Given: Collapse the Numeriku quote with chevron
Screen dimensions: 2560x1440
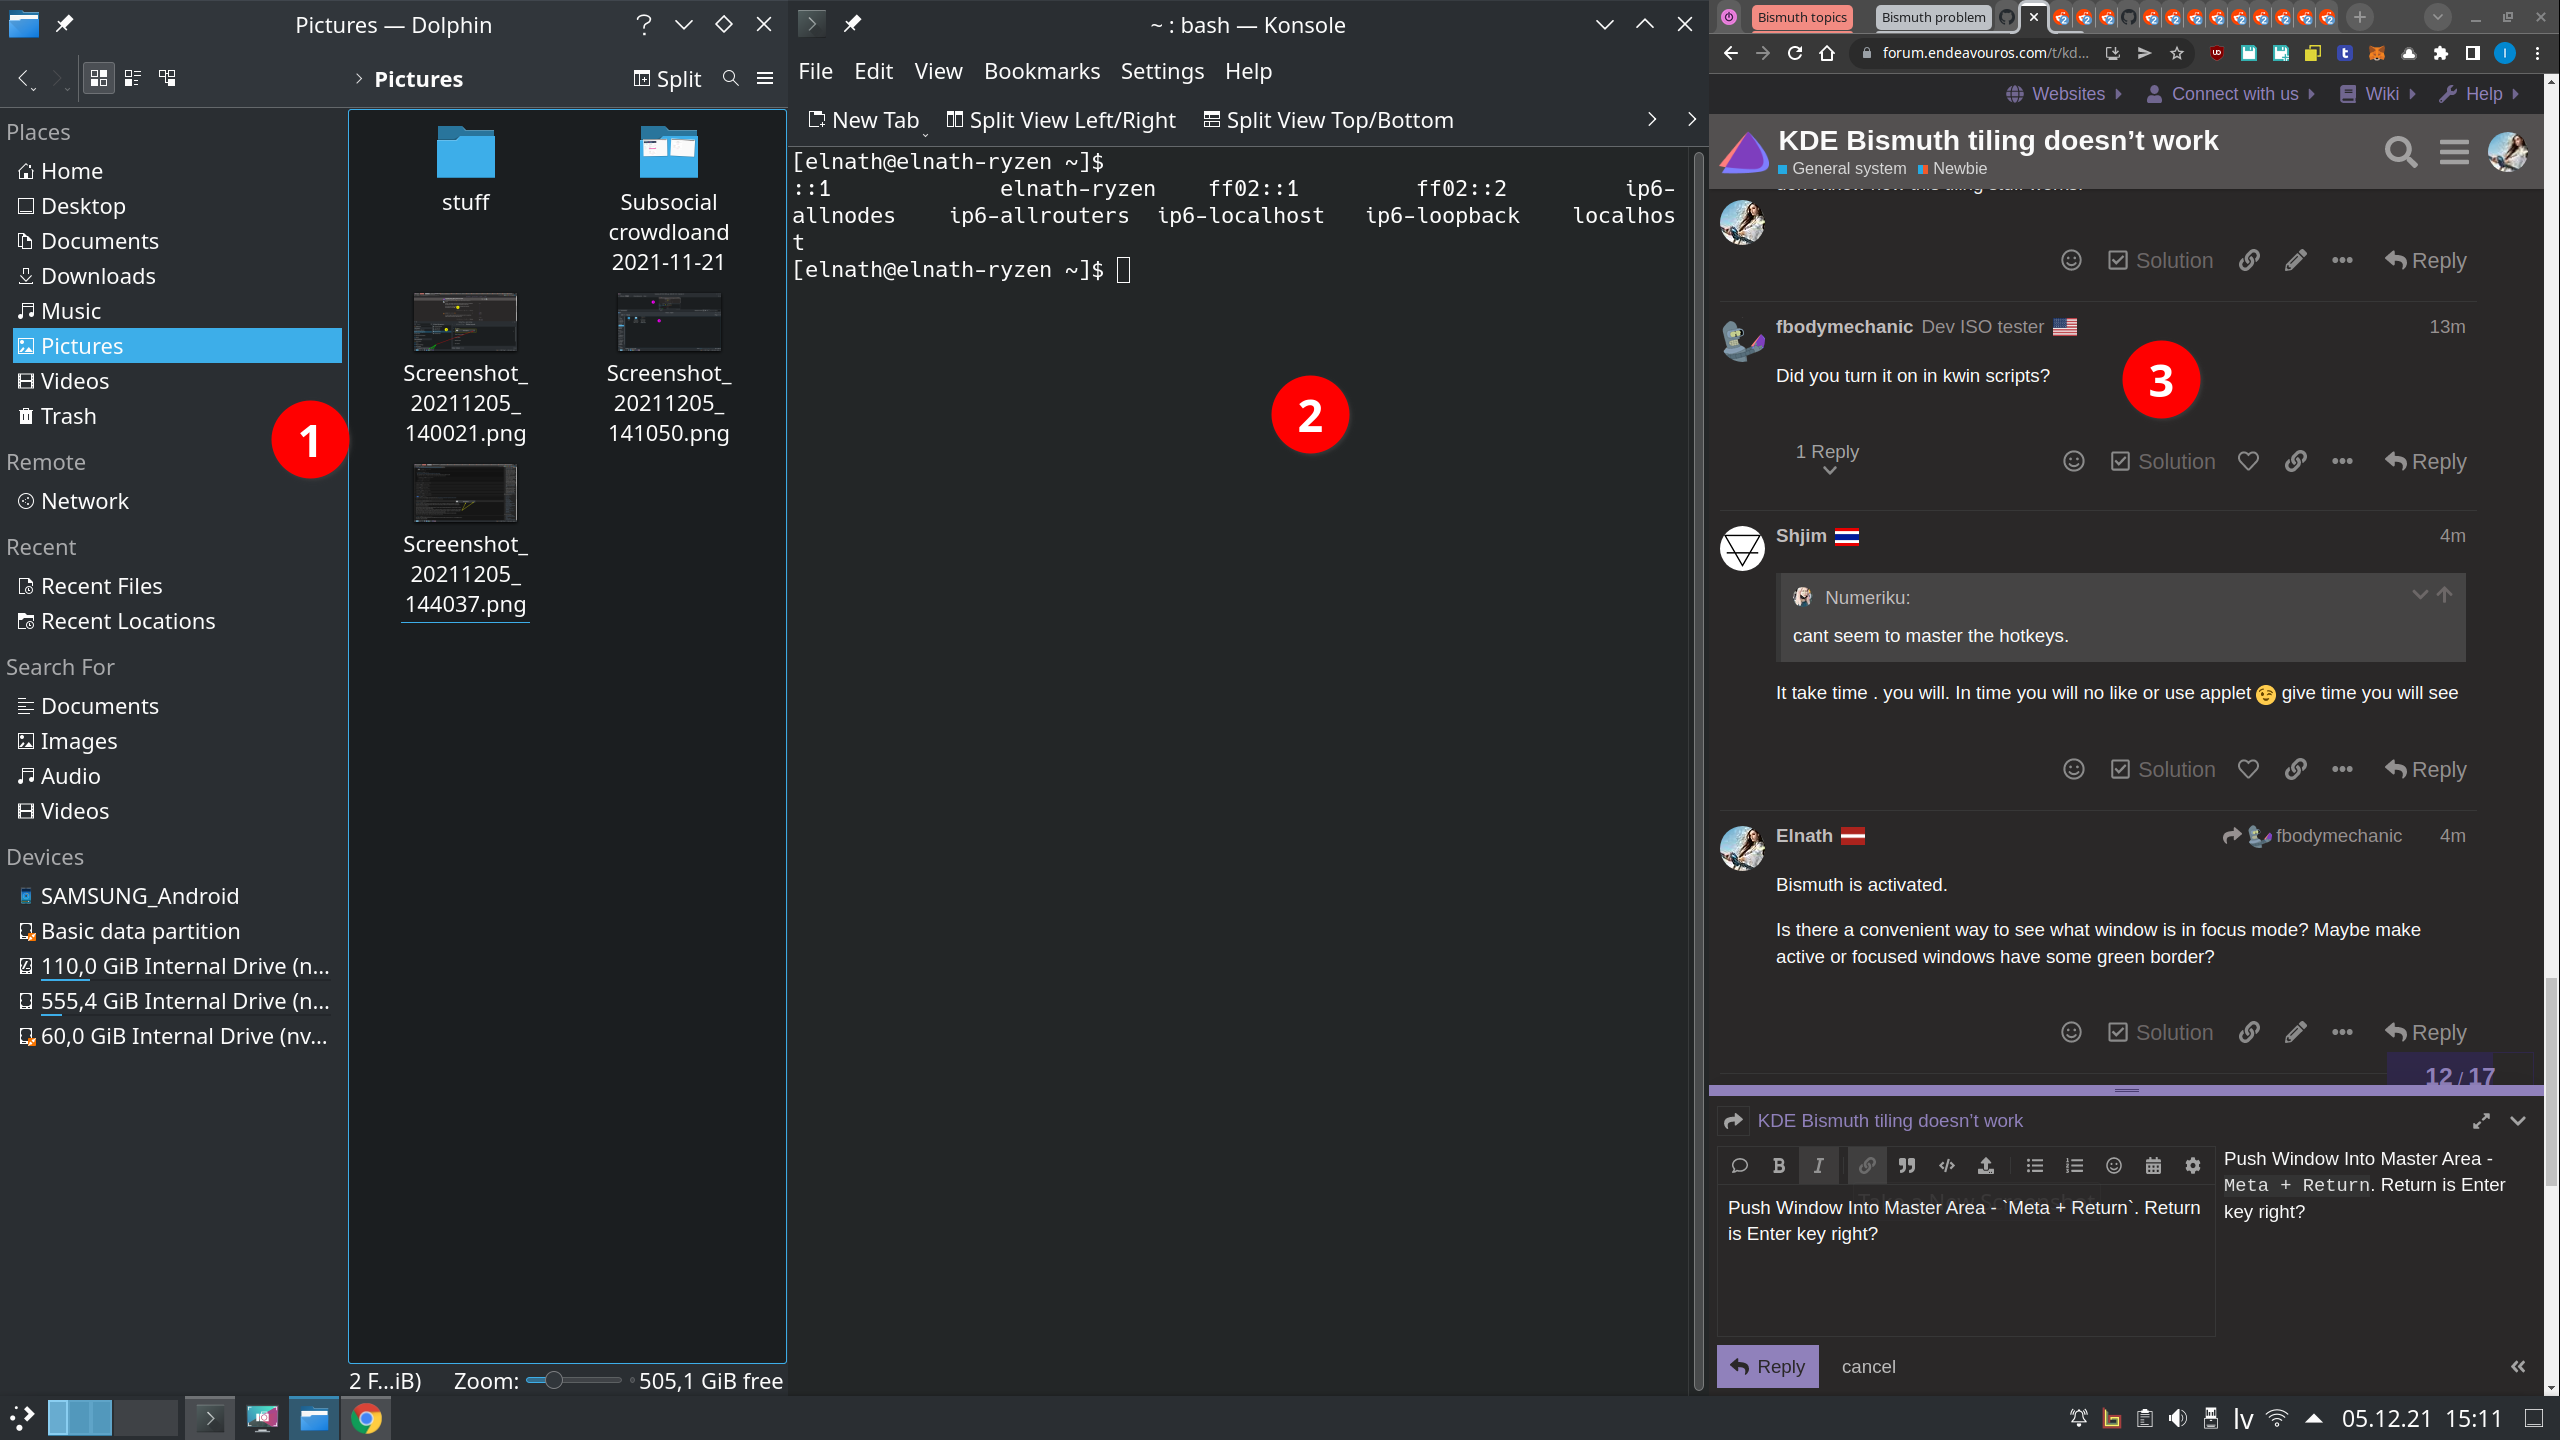Looking at the screenshot, I should tap(2420, 594).
